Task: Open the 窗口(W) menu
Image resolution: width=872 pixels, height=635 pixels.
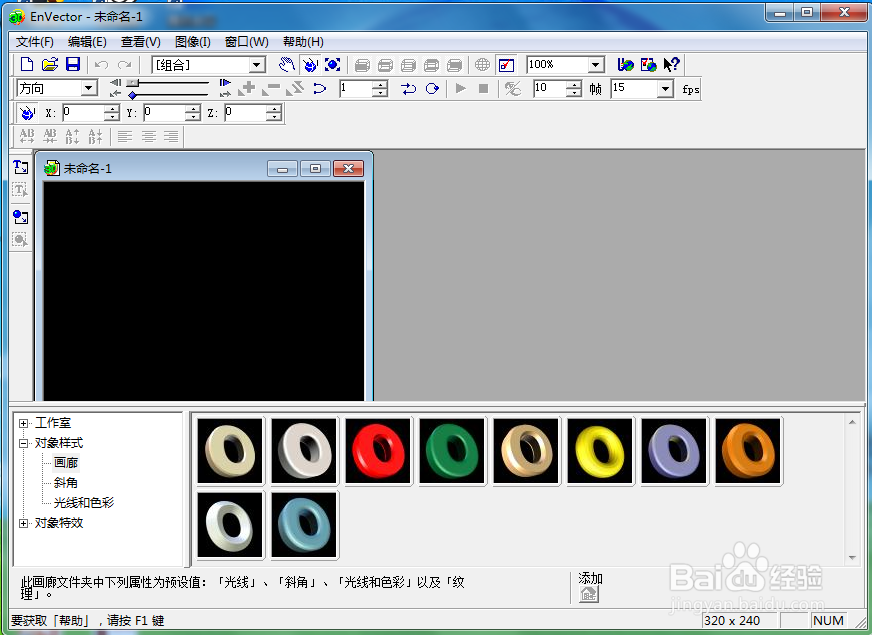Action: tap(246, 42)
